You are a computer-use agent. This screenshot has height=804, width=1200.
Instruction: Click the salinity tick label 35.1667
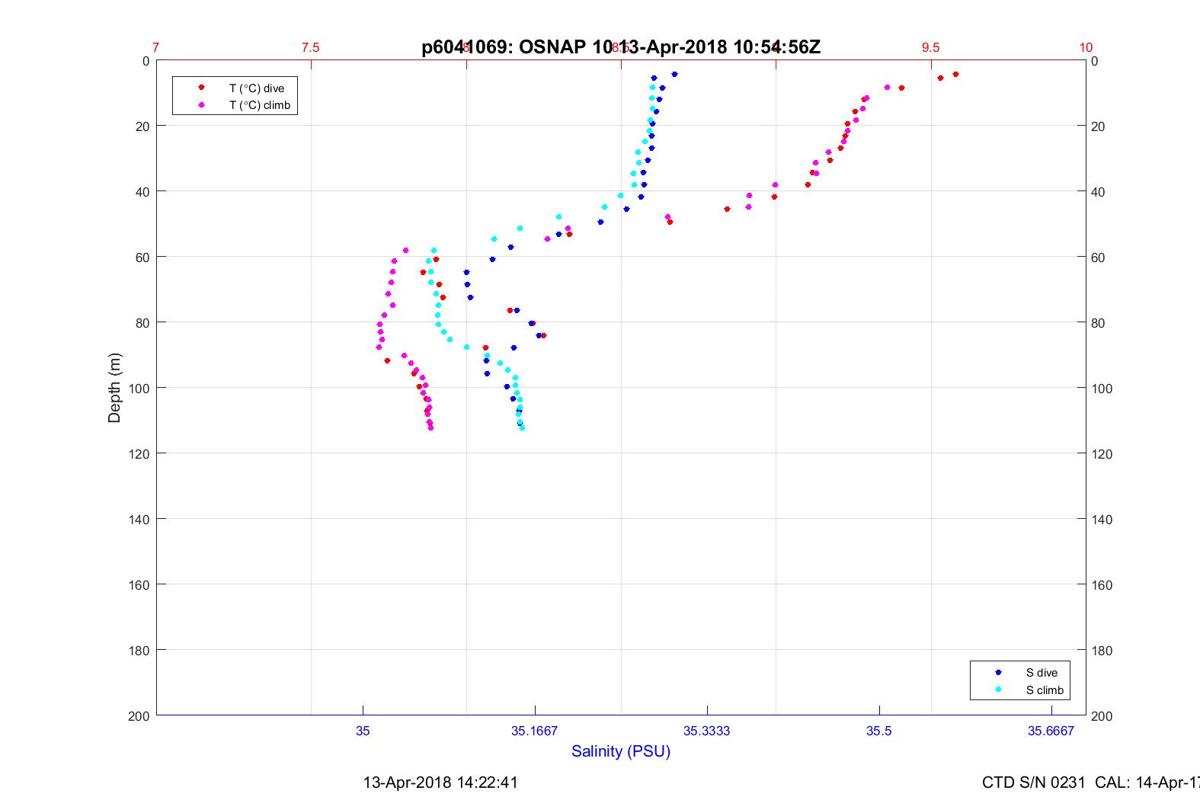point(535,732)
